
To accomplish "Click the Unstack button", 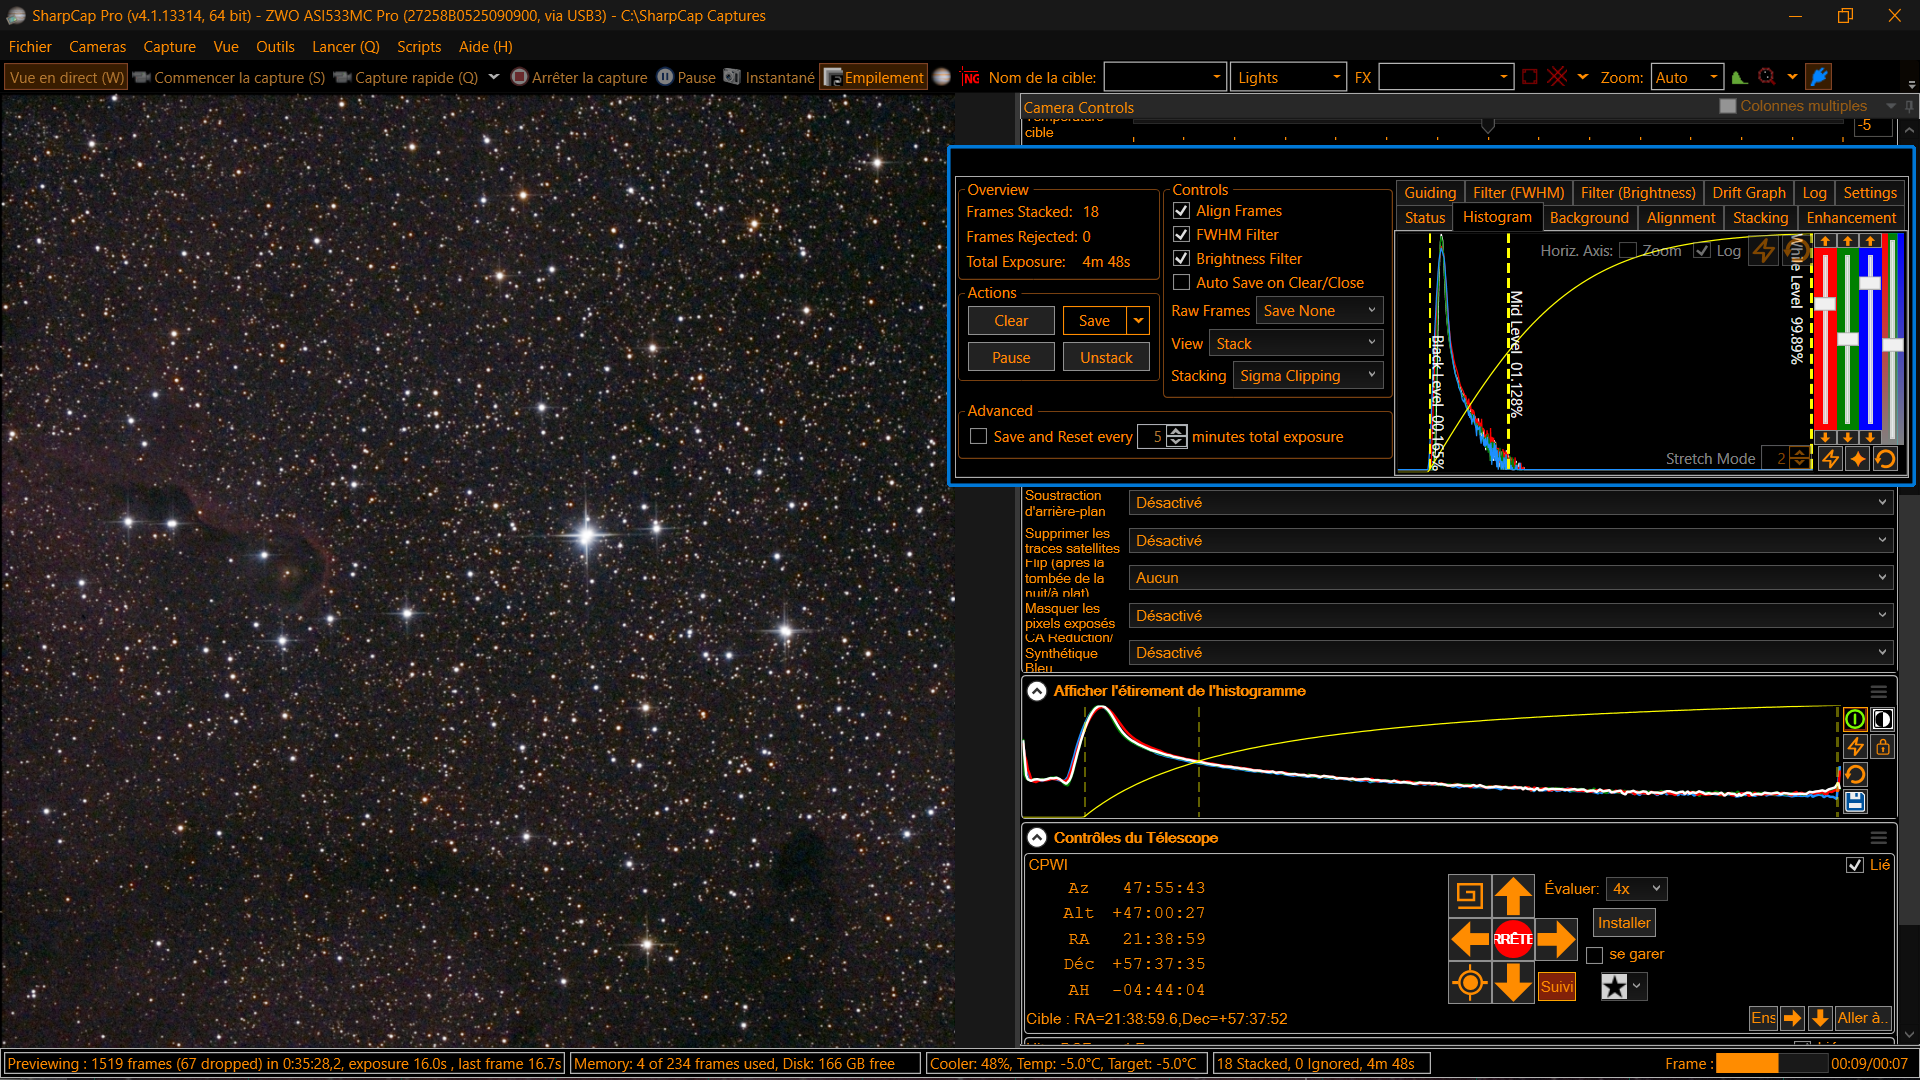I will point(1106,358).
